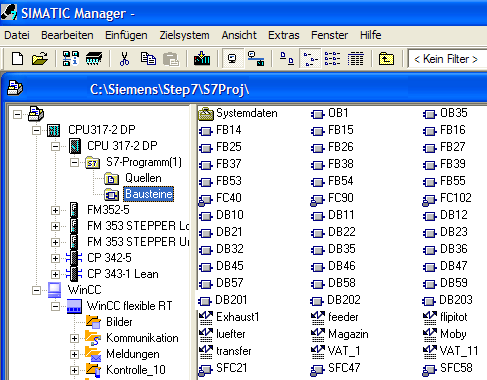The image size is (487, 380).
Task: Collapse the project root node
Action: coord(17,114)
